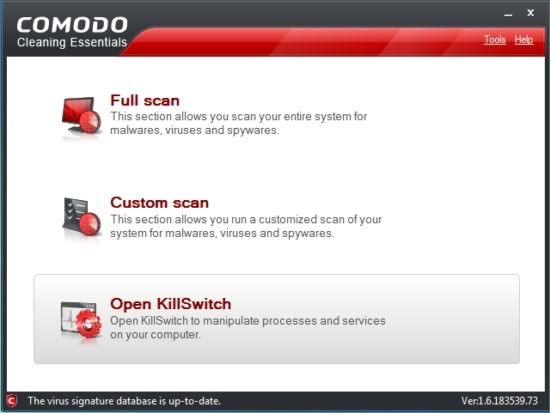
Task: Click "The virus signature database is up-to-date." text
Action: click(x=124, y=401)
